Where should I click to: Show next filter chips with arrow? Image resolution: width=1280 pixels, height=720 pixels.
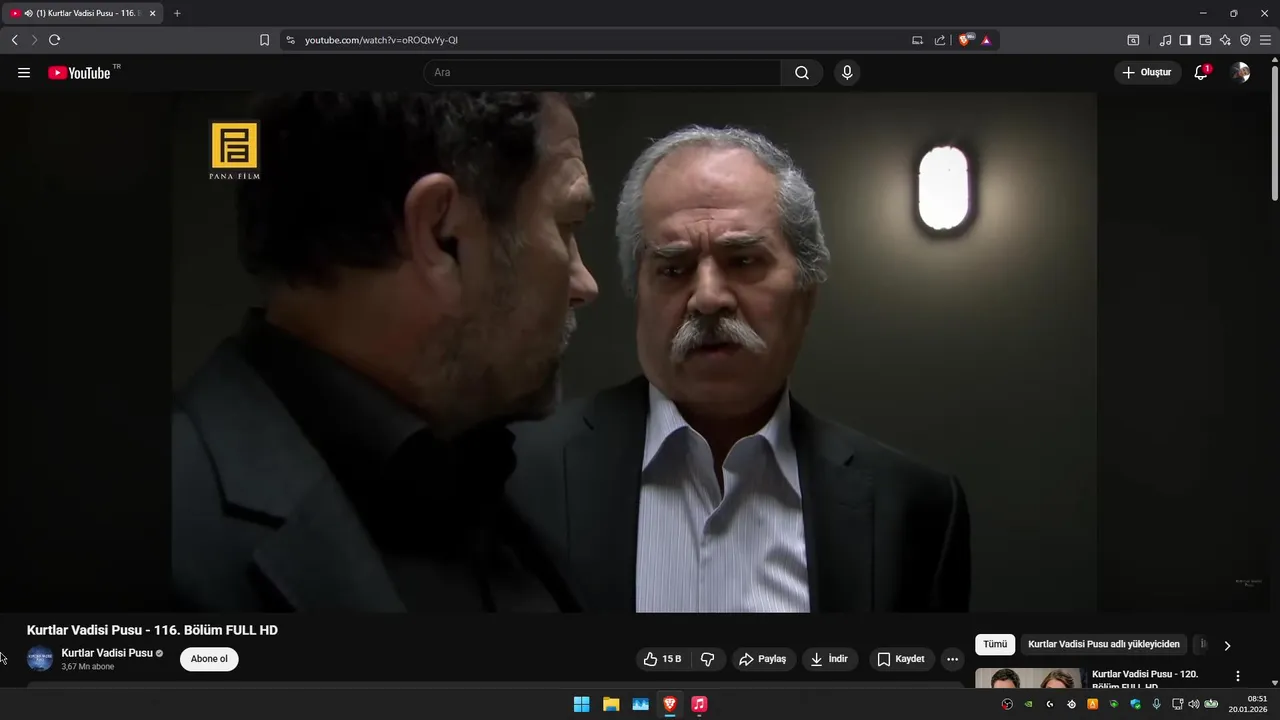click(x=1227, y=646)
